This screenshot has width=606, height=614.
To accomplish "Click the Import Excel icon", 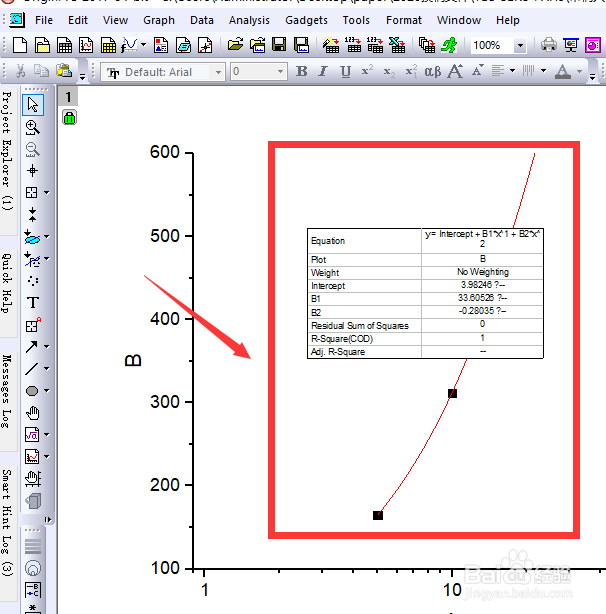I will [397, 45].
